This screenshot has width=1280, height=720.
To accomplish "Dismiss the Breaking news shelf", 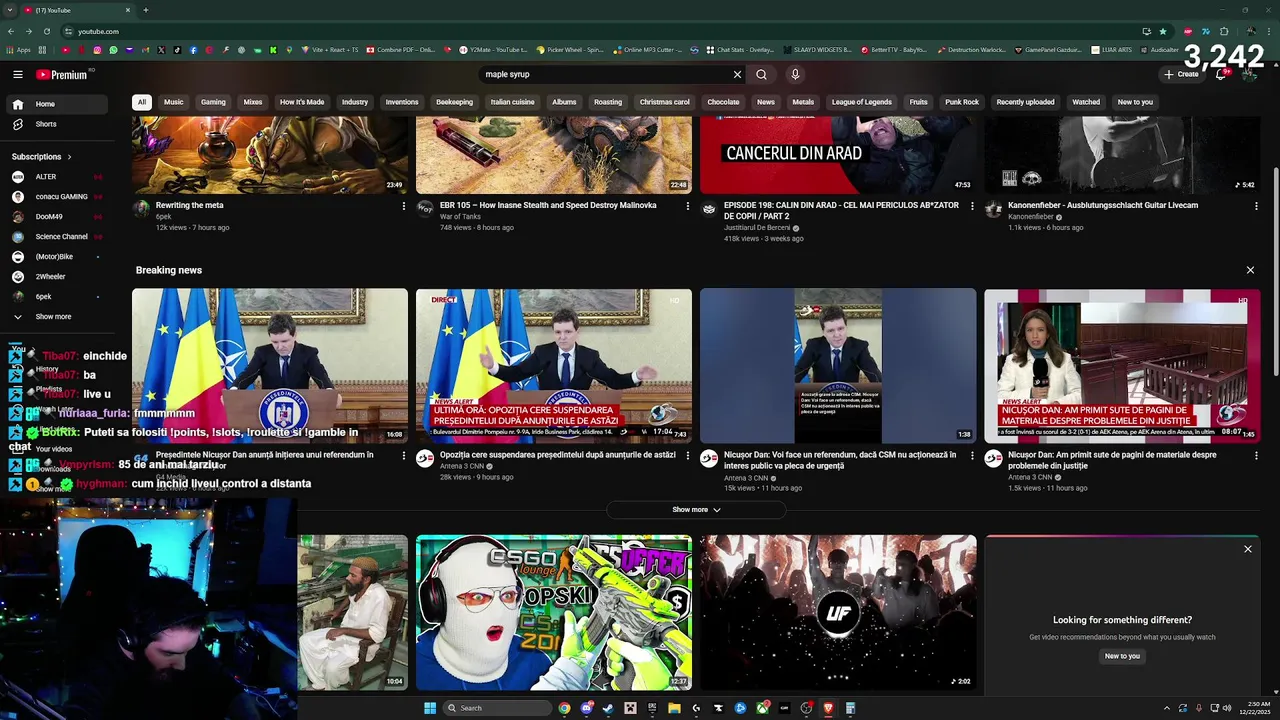I will 1250,270.
